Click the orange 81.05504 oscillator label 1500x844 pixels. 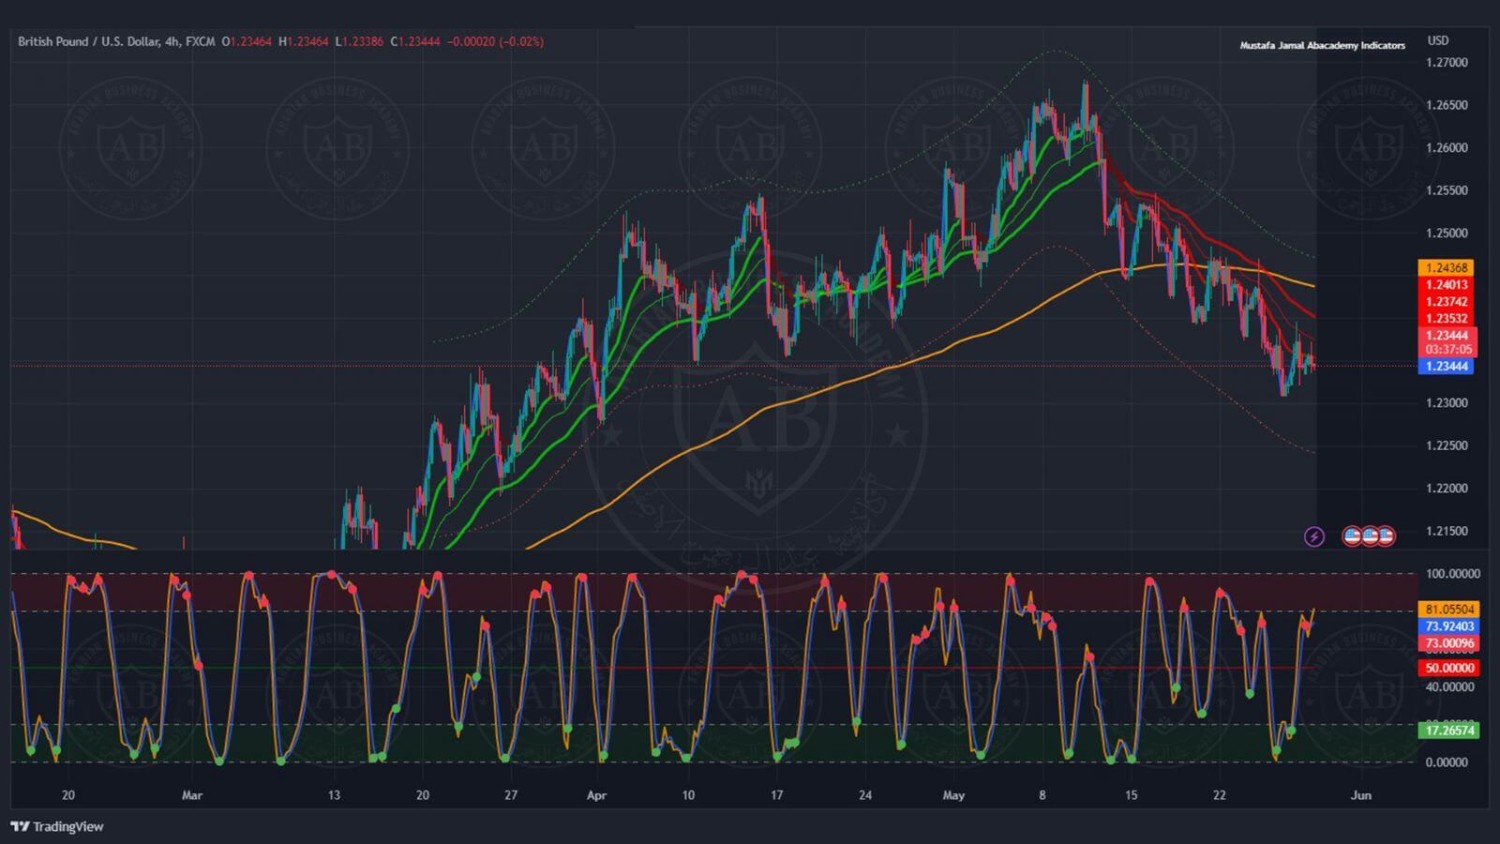[x=1449, y=609]
